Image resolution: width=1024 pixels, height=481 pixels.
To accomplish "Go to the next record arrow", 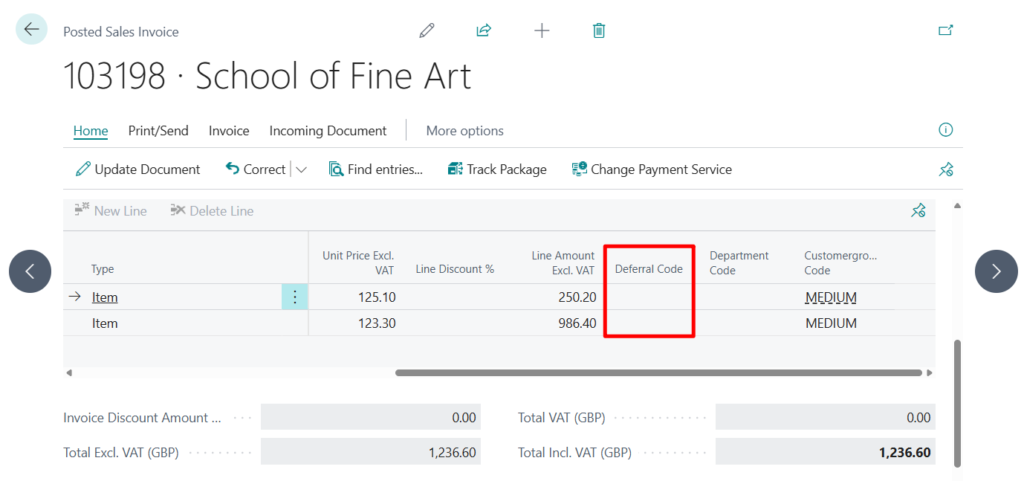I will point(996,271).
